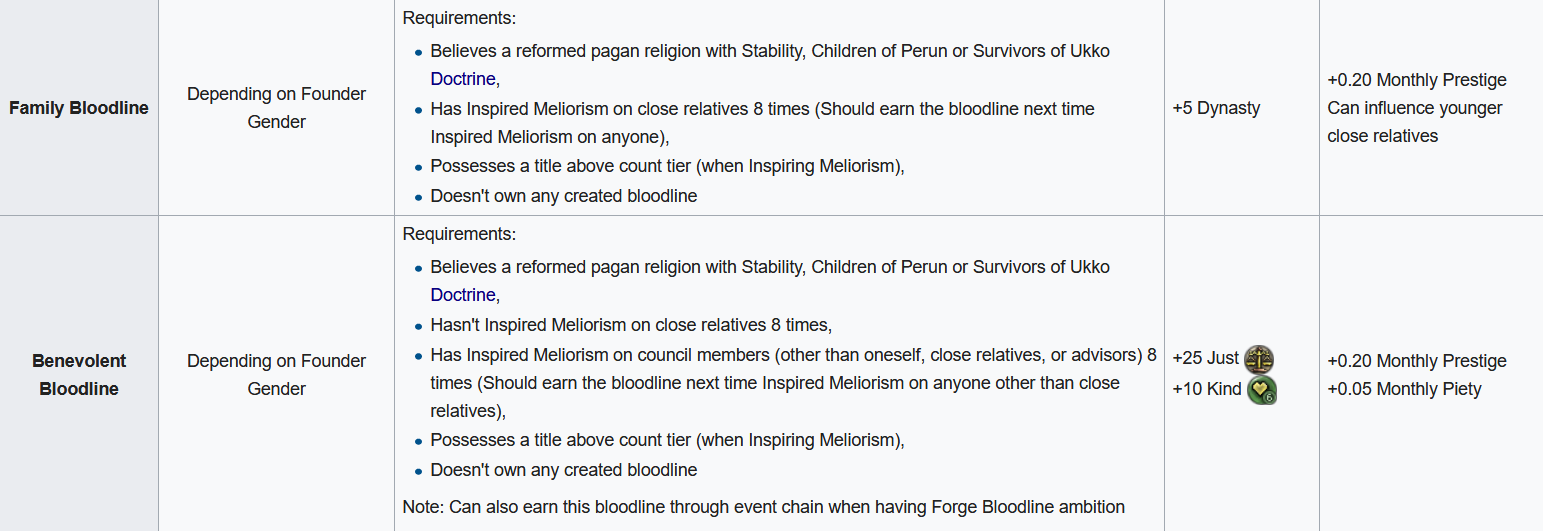Click the +5 Dynasty opinion text
The width and height of the screenshot is (1543, 531).
point(1216,108)
